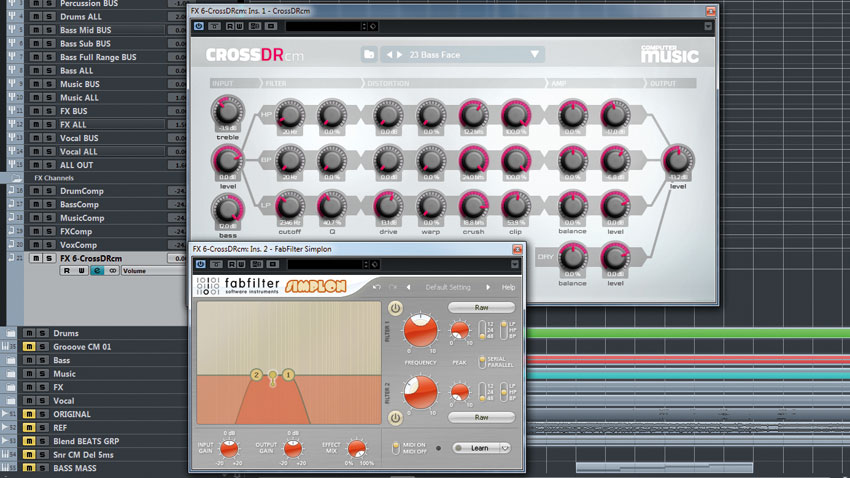Open the Volume automation parameter dropdown
Viewport: 850px width, 478px height.
coord(153,270)
